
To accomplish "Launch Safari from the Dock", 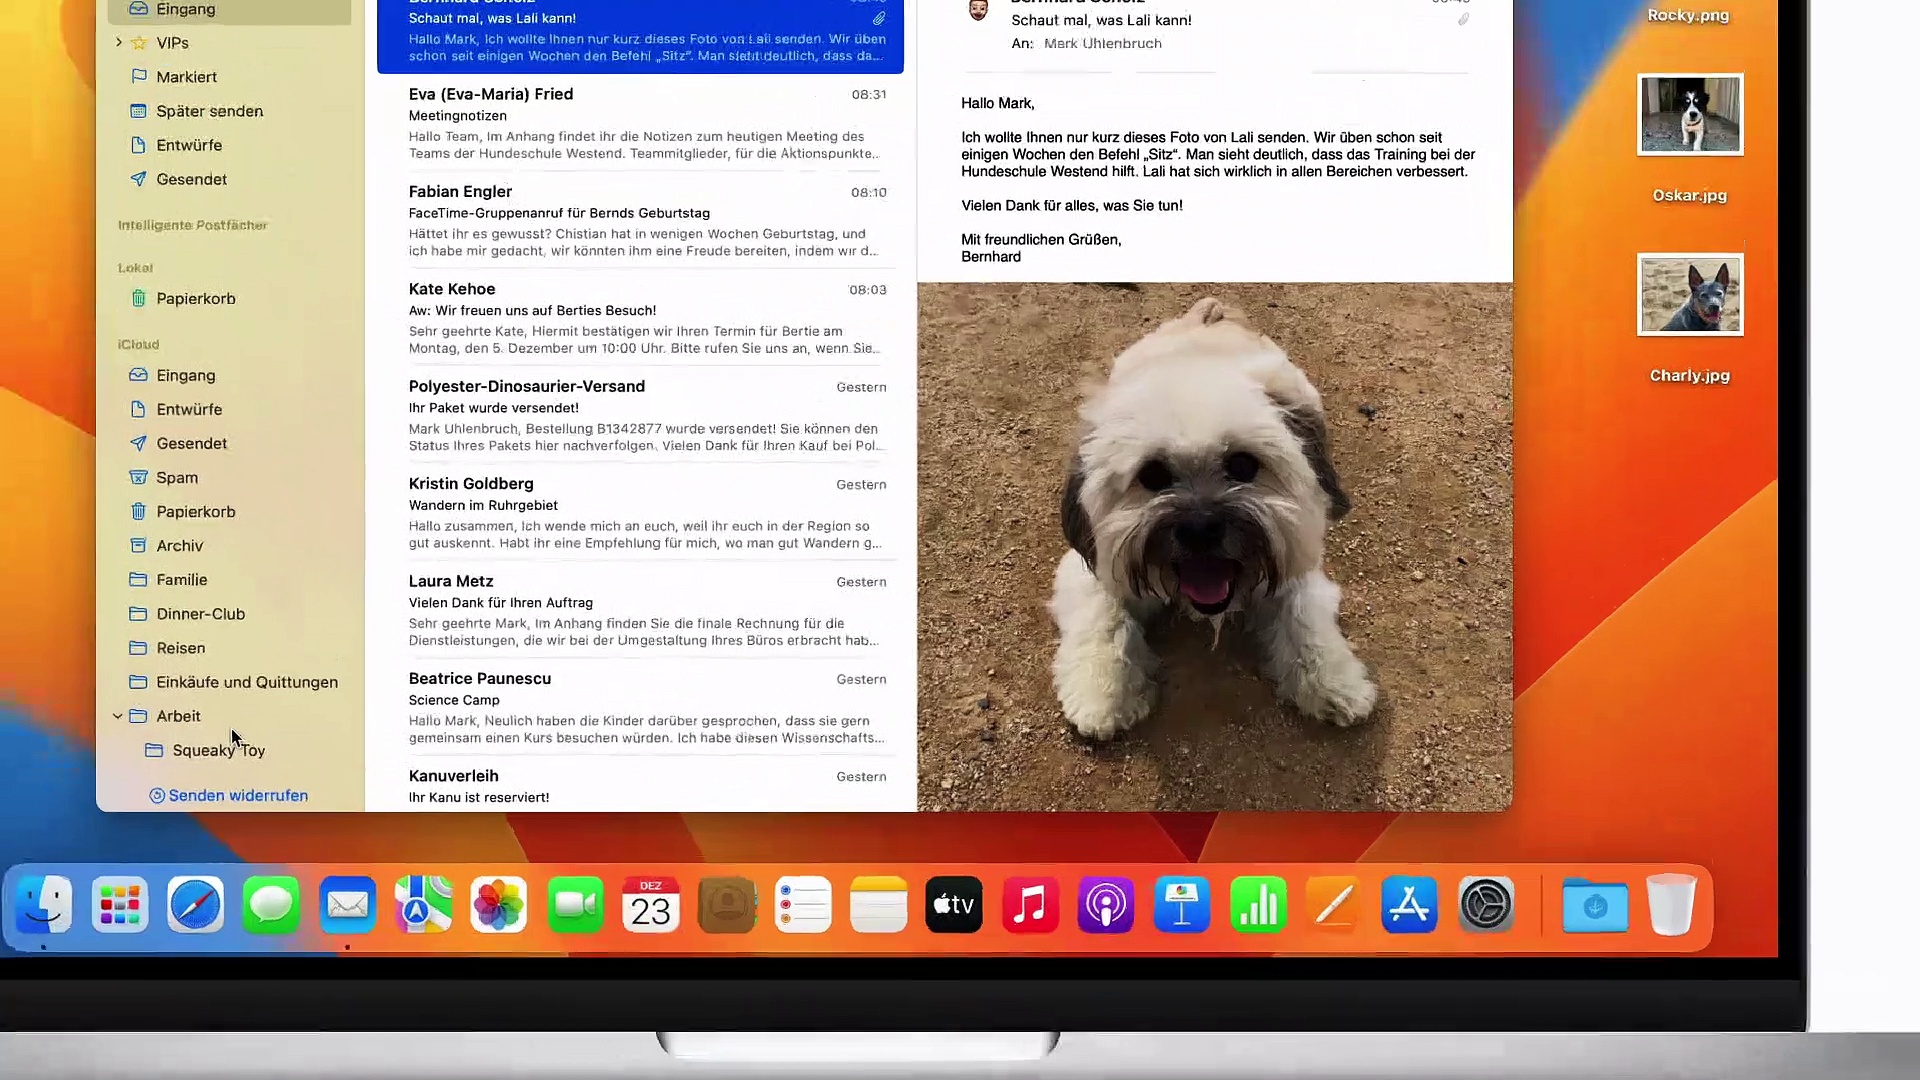I will [195, 906].
